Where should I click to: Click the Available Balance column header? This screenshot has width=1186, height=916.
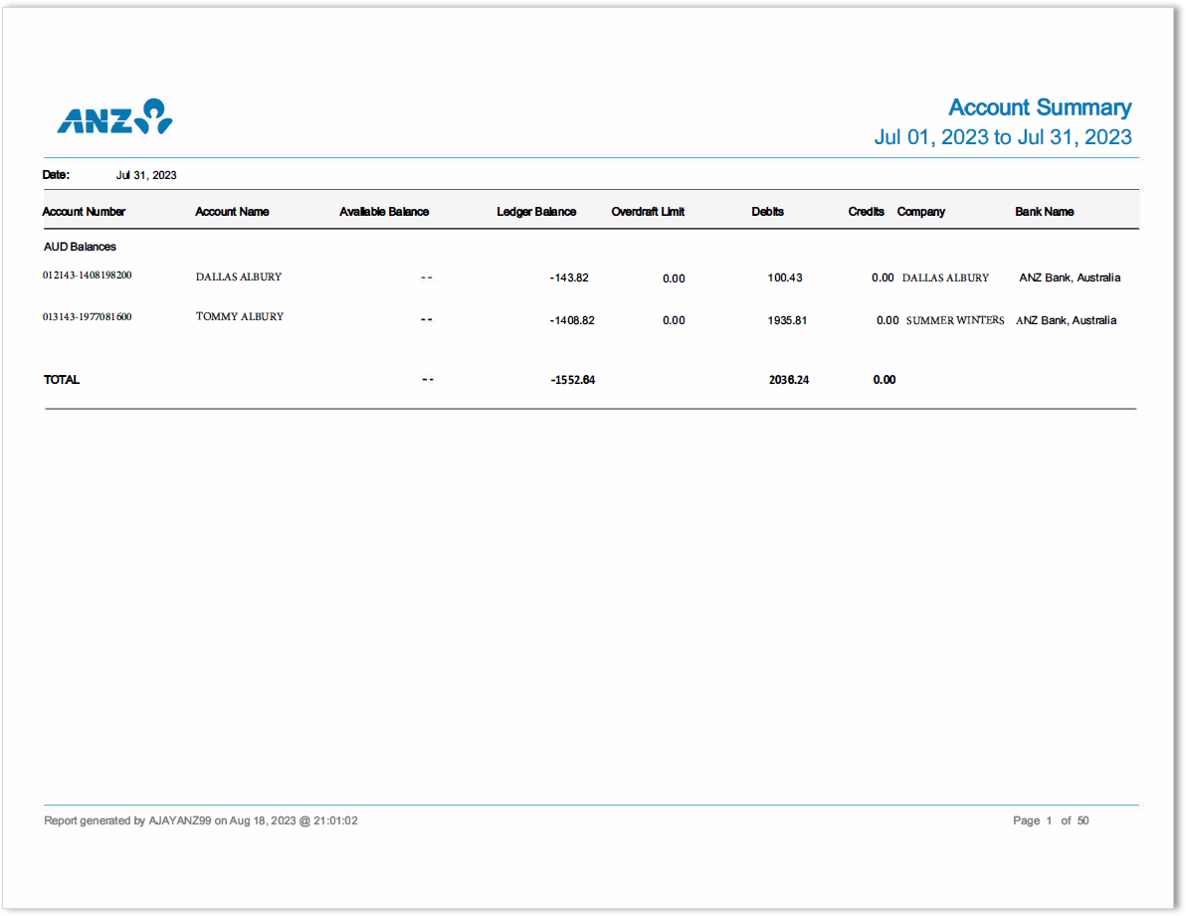tap(384, 211)
